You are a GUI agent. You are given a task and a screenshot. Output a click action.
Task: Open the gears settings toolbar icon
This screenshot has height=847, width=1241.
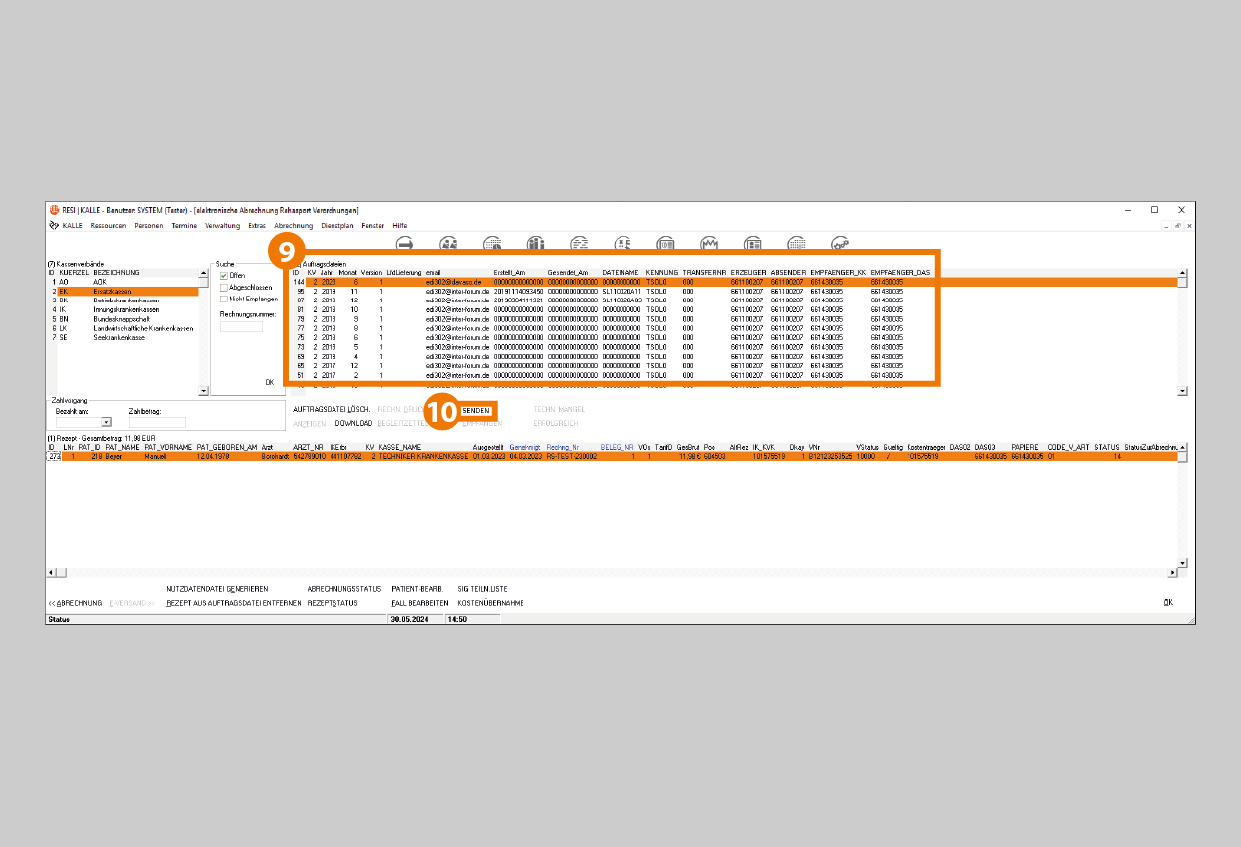pyautogui.click(x=840, y=243)
